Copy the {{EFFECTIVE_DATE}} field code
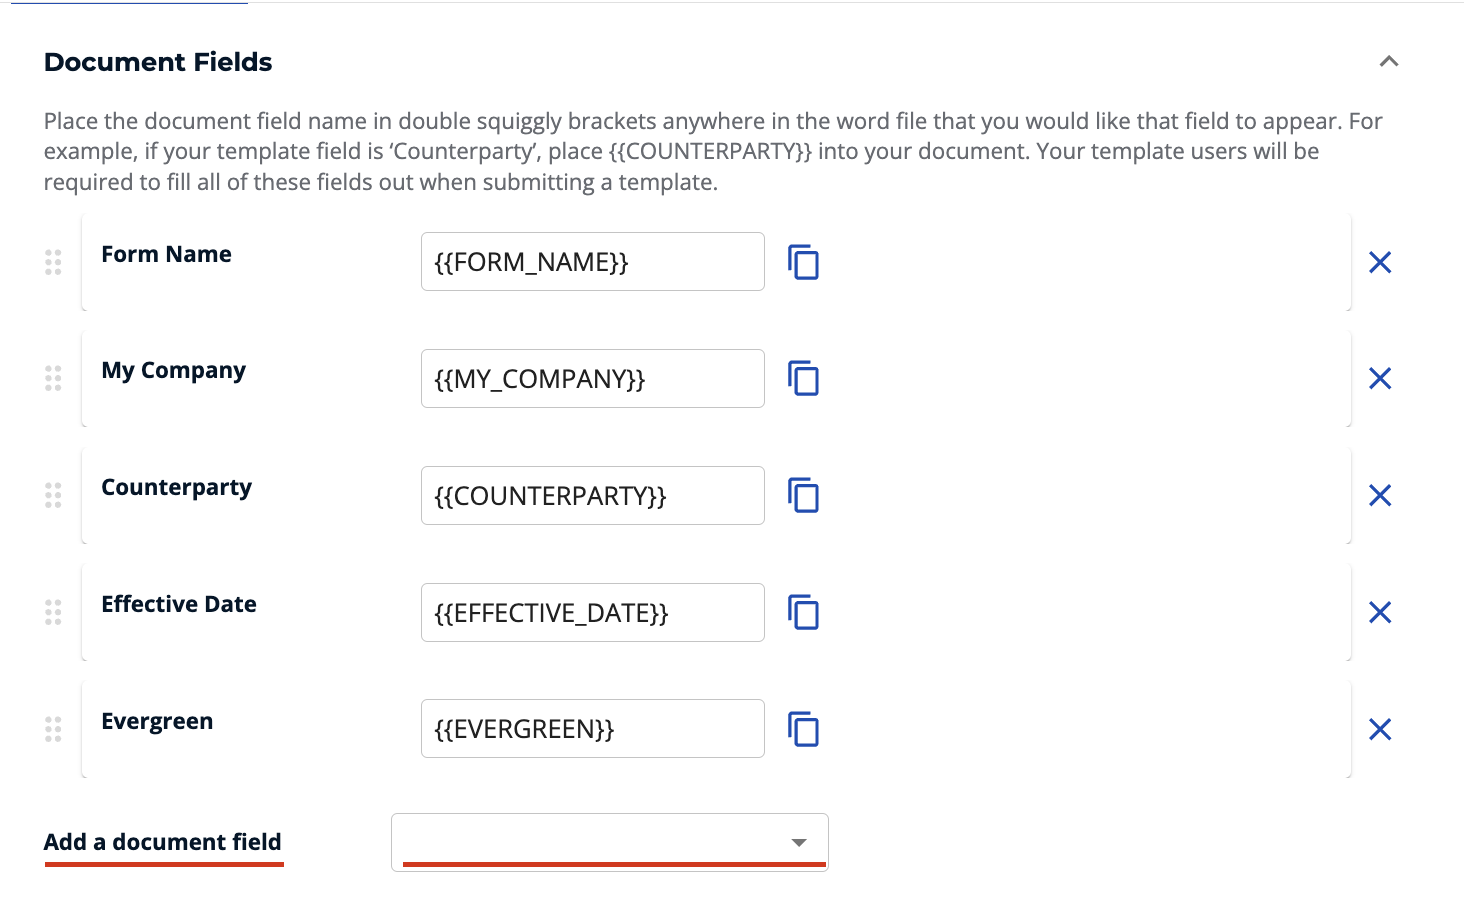 [802, 612]
